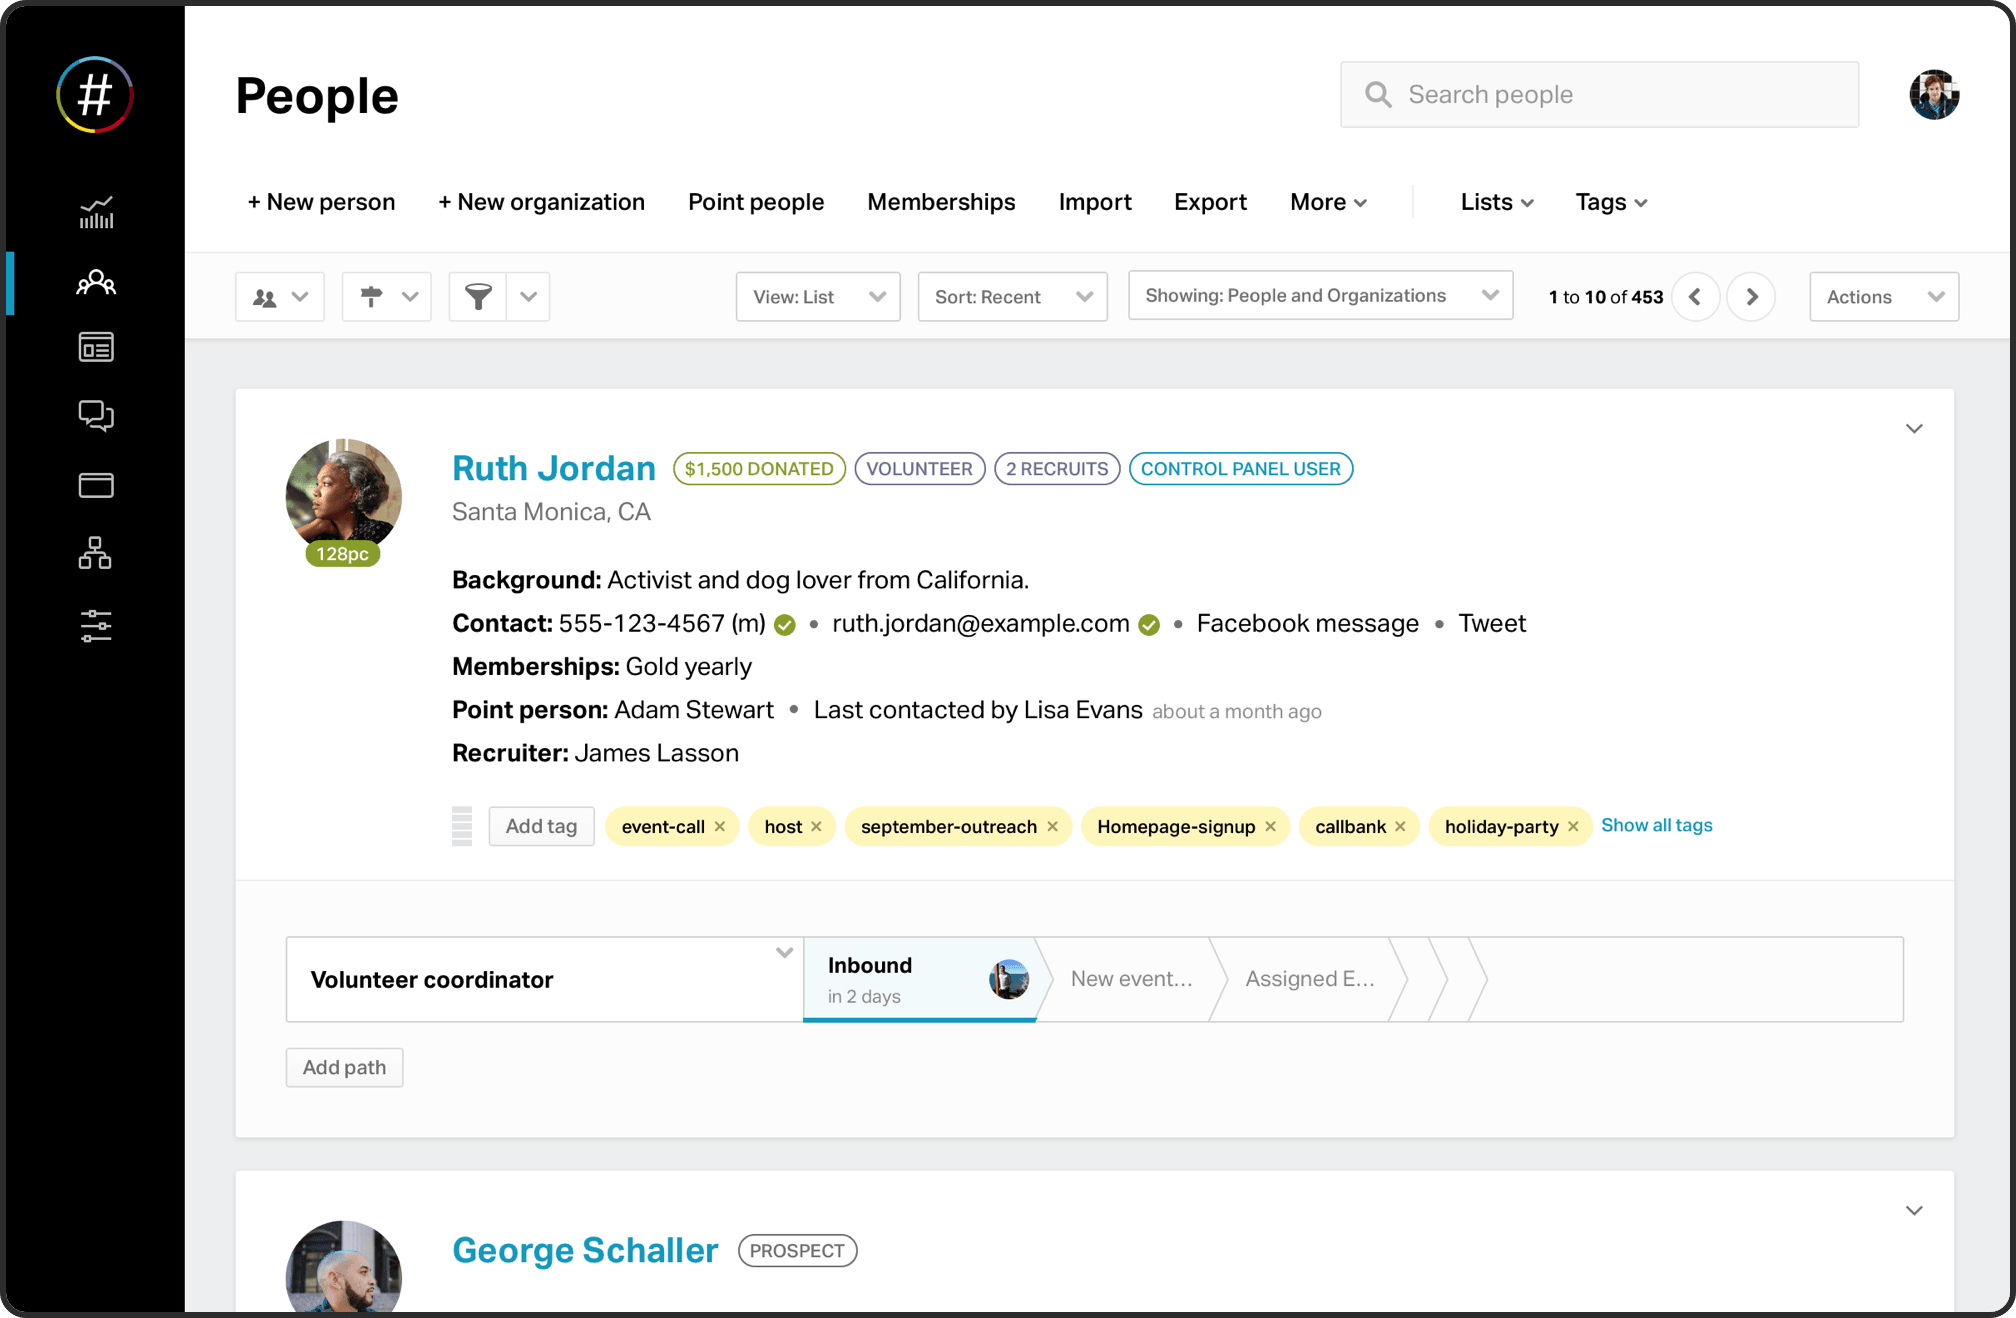Click + New person

pyautogui.click(x=321, y=202)
